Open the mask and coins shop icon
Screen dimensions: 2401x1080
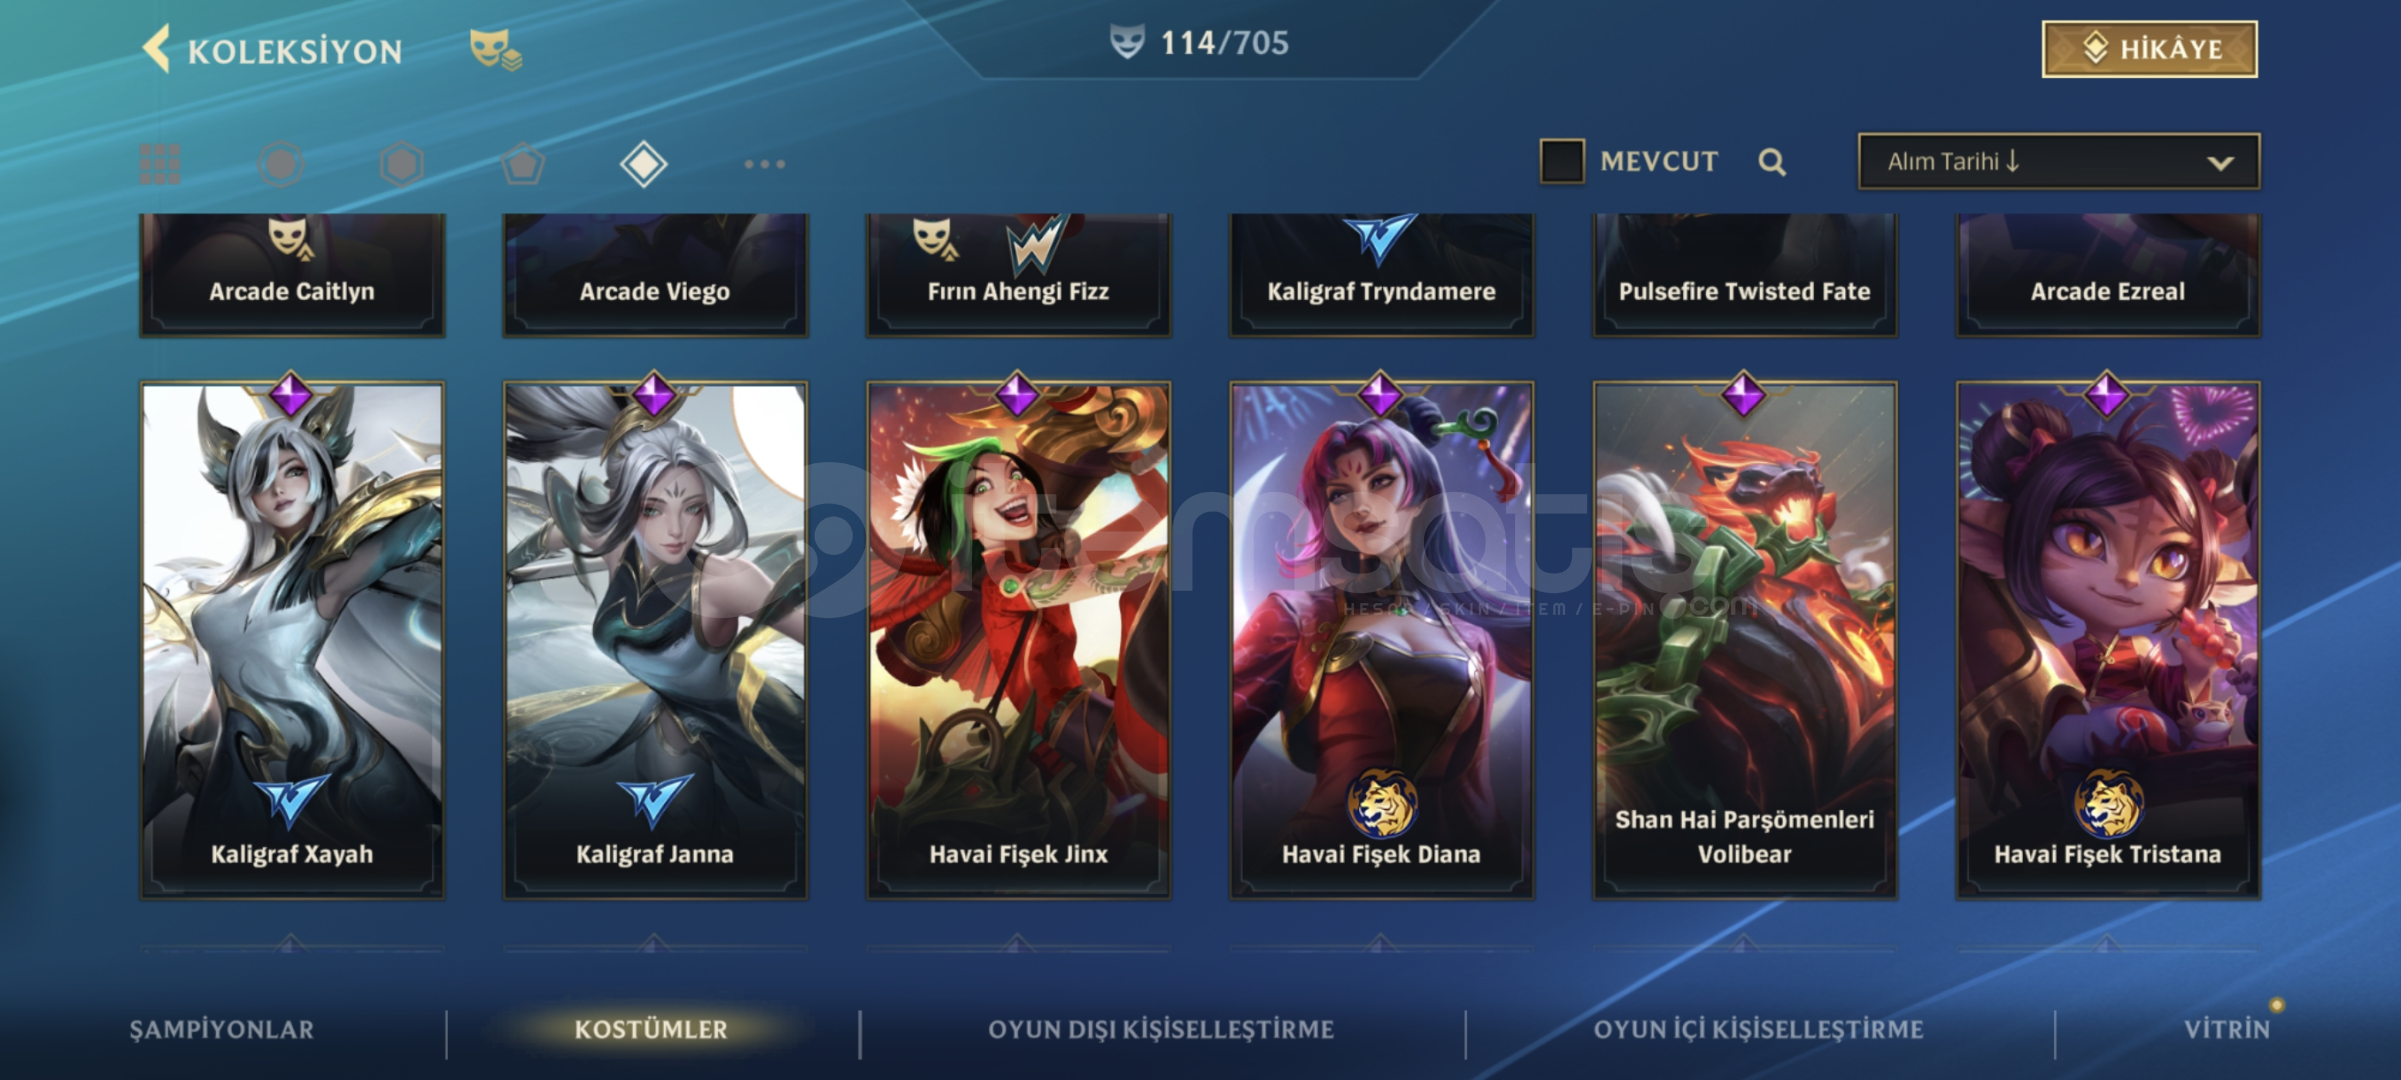coord(495,49)
